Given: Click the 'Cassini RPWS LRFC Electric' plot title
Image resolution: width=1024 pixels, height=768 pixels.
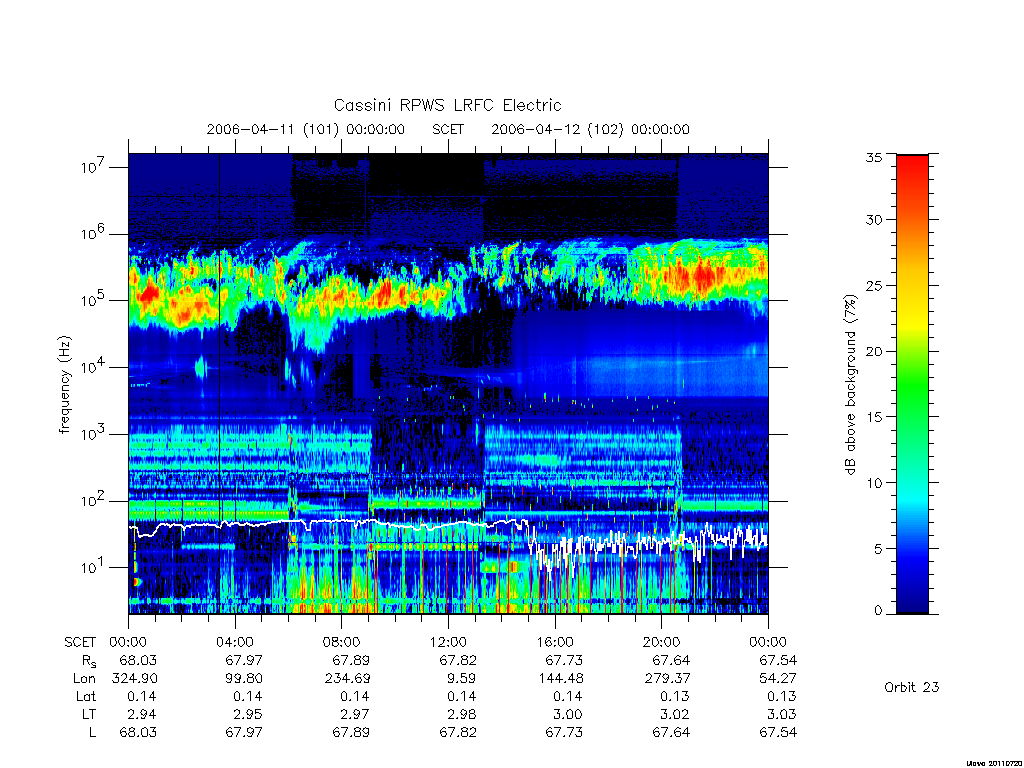Looking at the screenshot, I should tap(447, 105).
